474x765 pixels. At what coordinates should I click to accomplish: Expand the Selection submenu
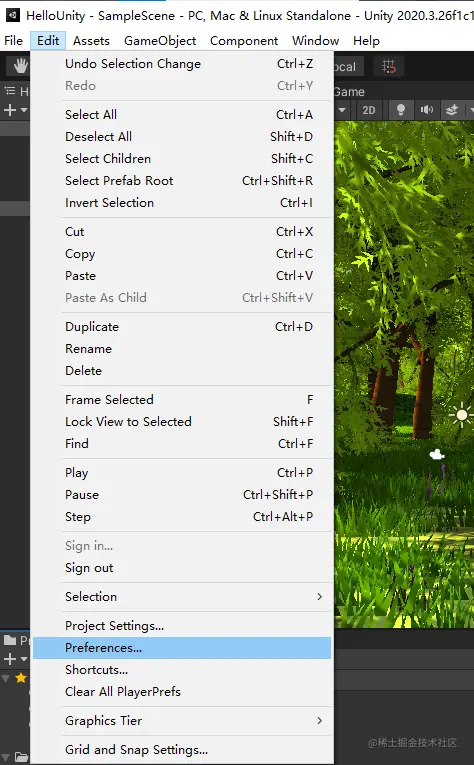coord(182,596)
